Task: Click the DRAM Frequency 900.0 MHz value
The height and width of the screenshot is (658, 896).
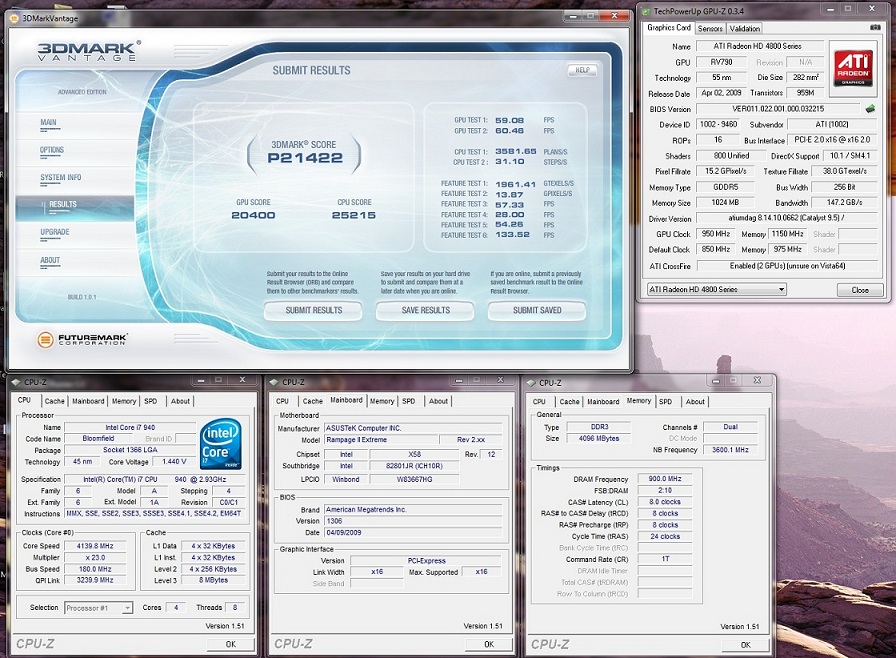Action: point(665,479)
